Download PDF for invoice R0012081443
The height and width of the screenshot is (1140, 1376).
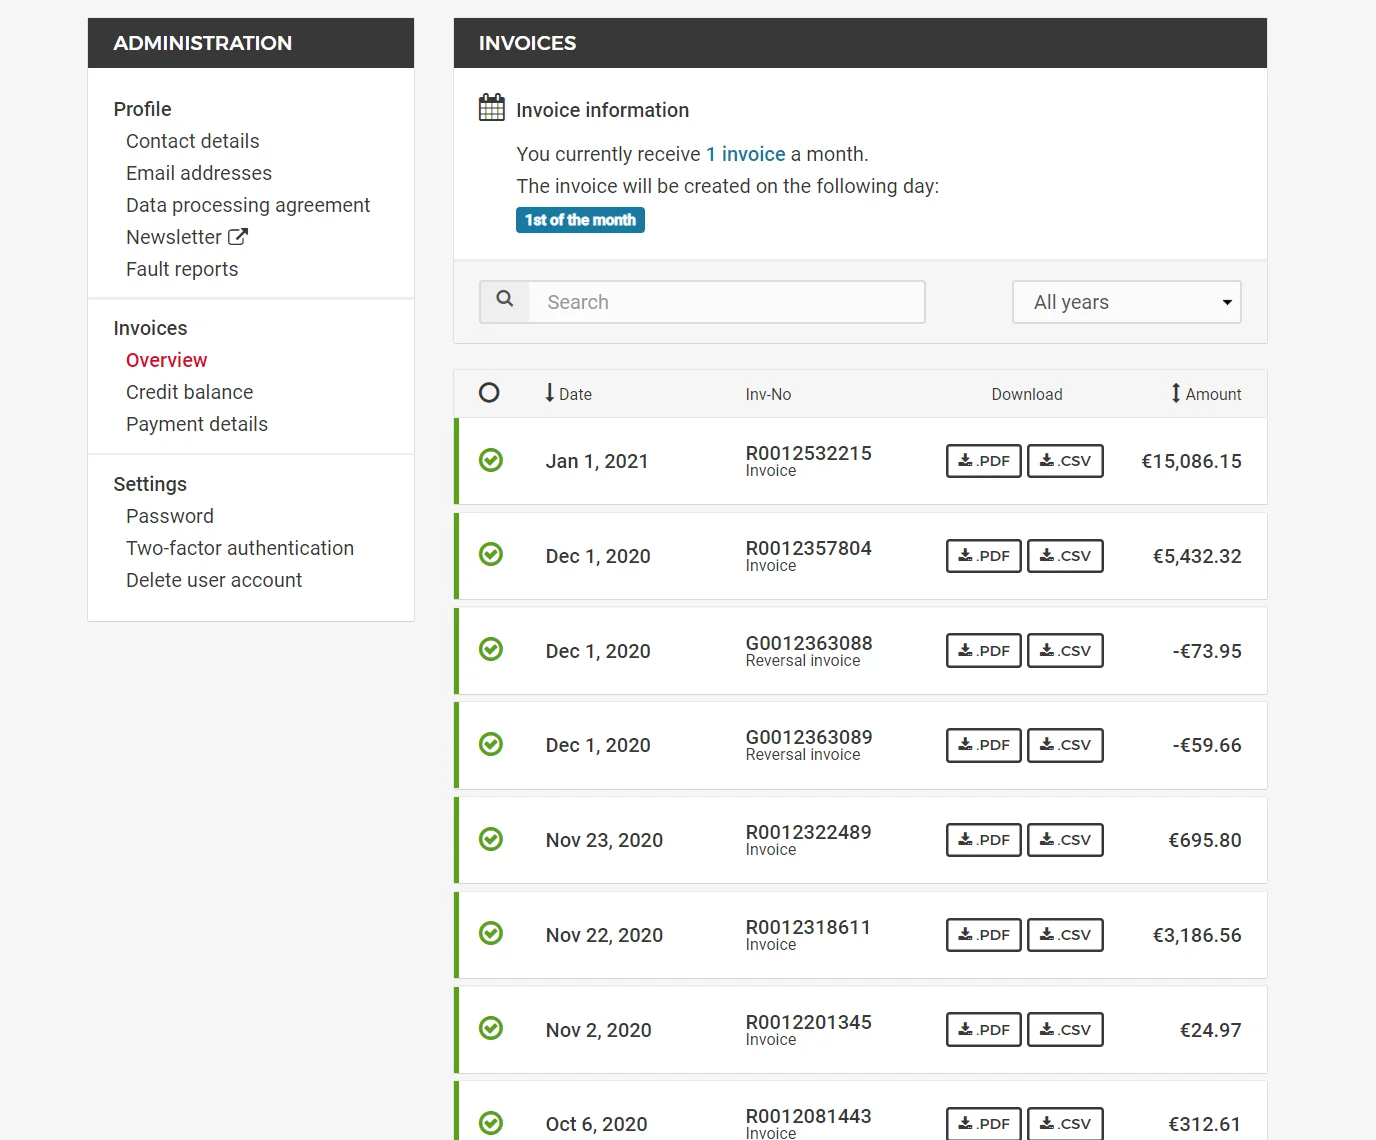pos(984,1124)
